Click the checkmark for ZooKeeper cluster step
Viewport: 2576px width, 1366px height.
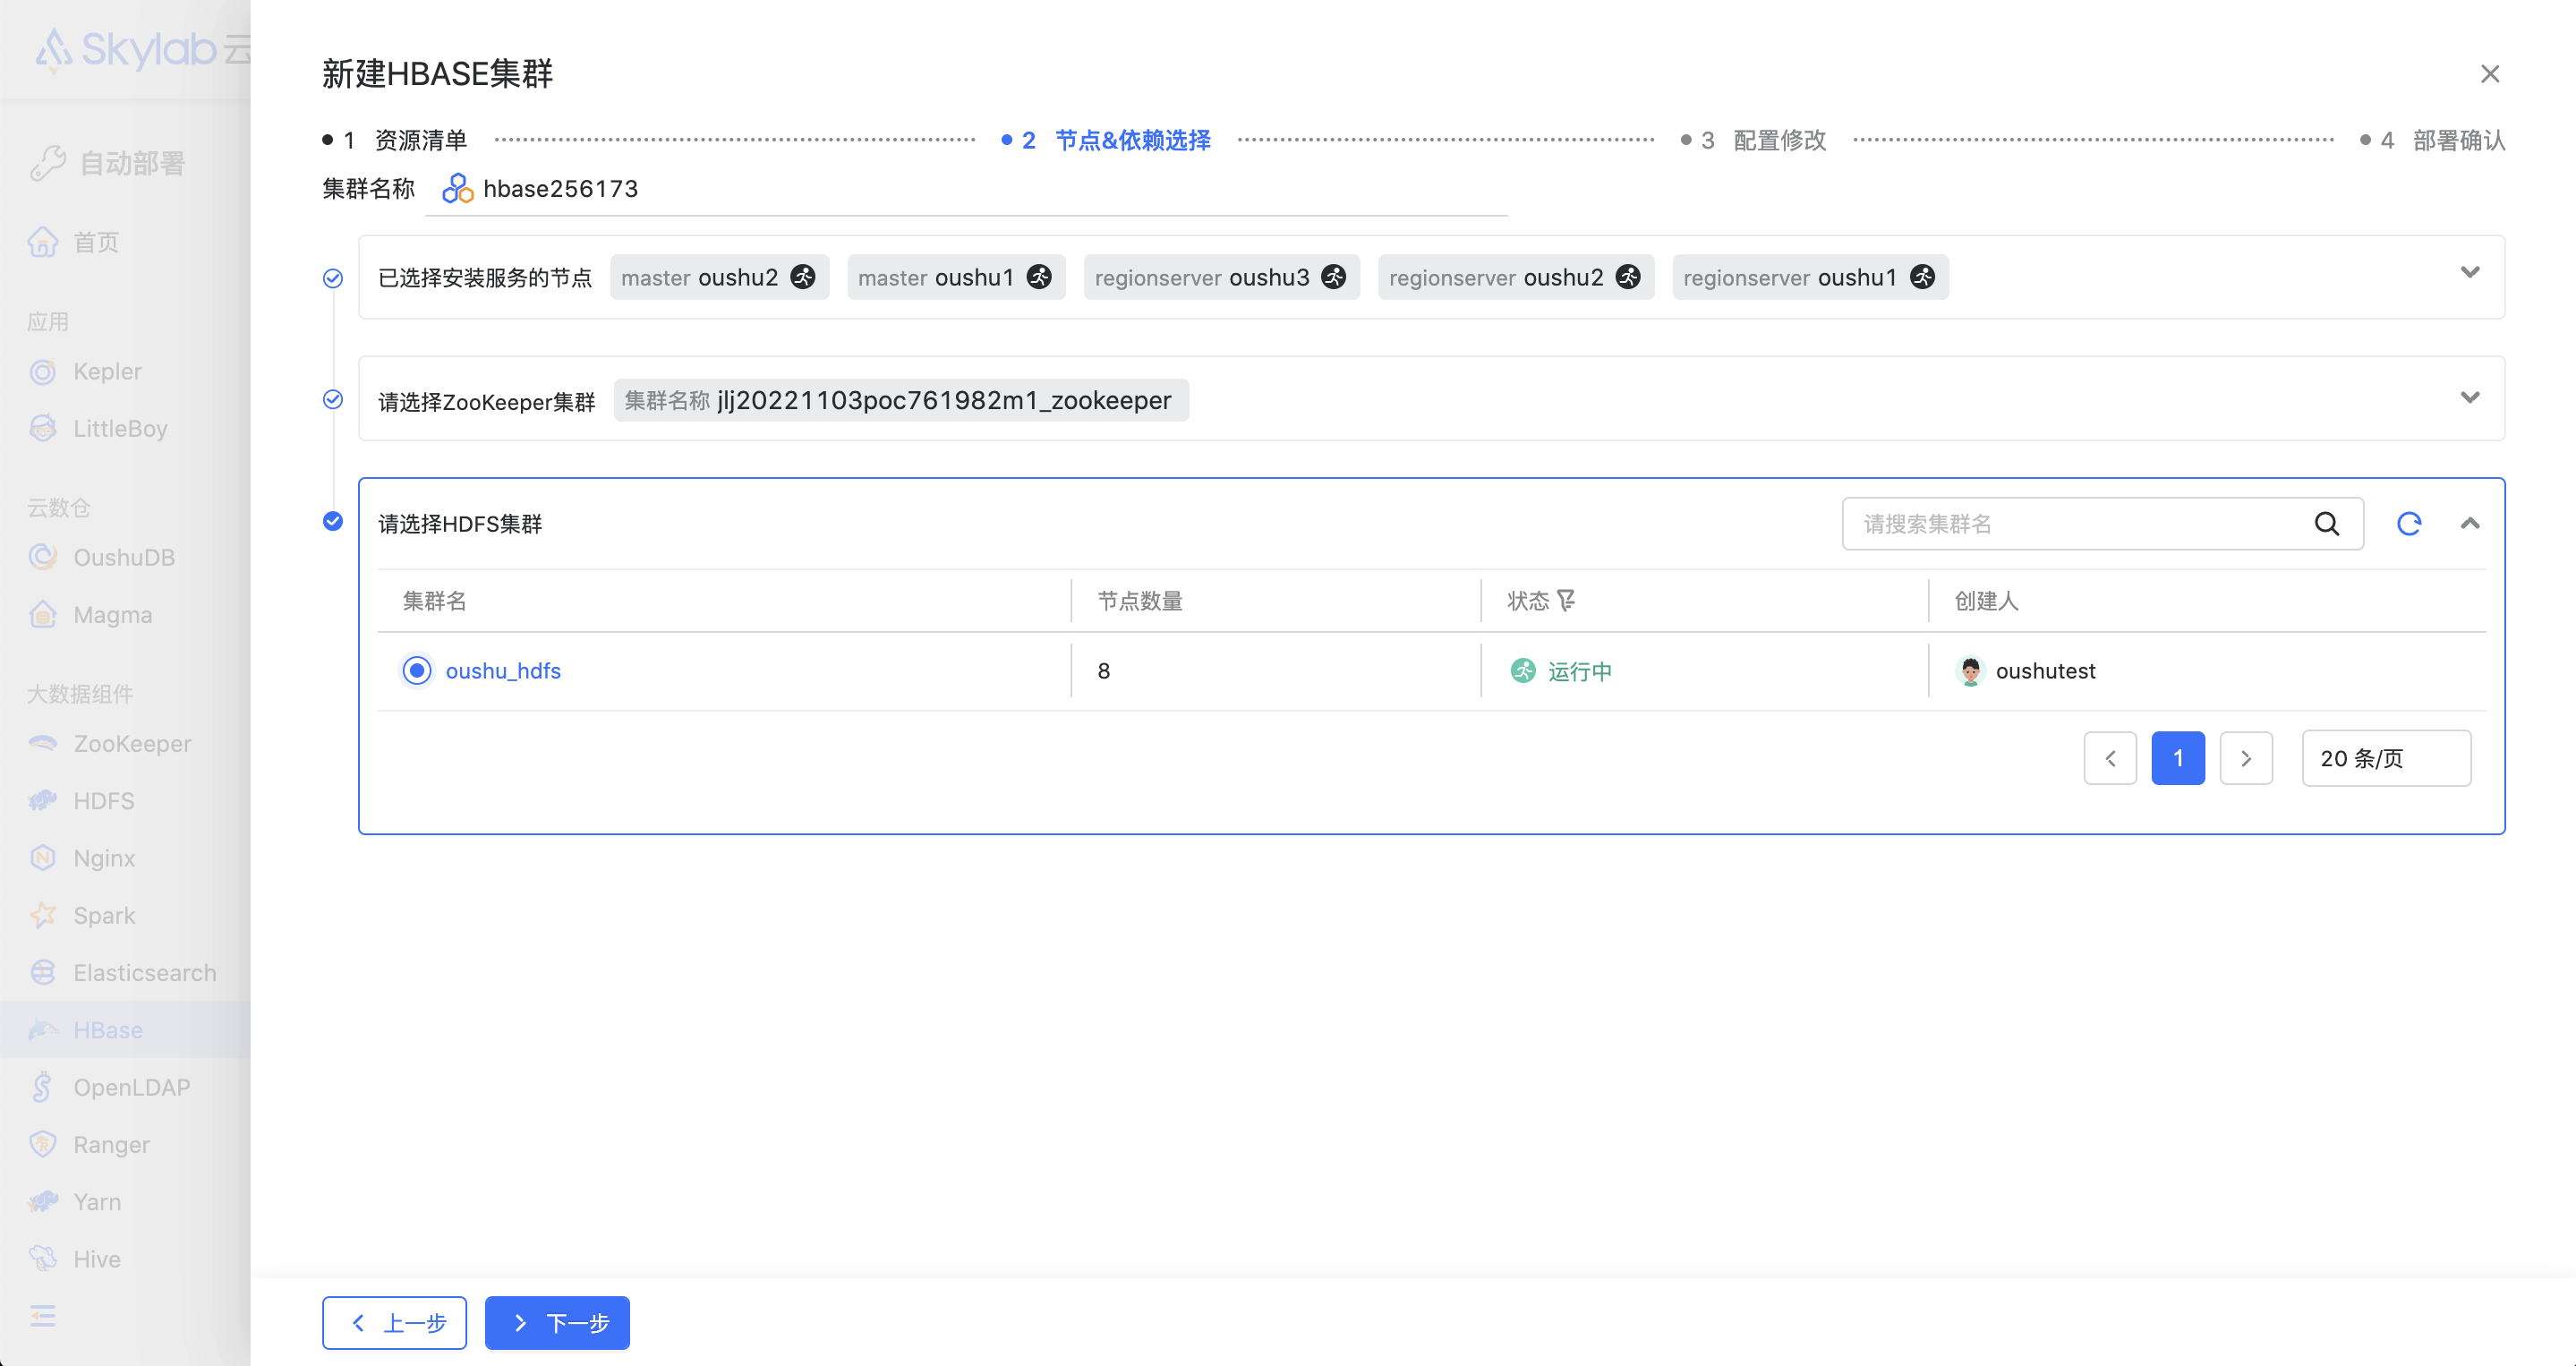coord(333,400)
